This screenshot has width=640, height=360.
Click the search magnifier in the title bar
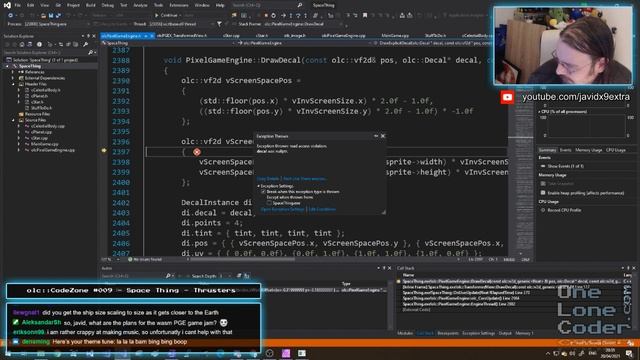click(x=300, y=5)
